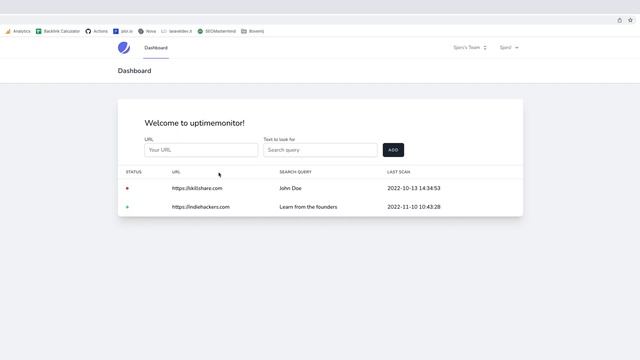
Task: Open the Backlink Calculator bookmark
Action: [58, 31]
